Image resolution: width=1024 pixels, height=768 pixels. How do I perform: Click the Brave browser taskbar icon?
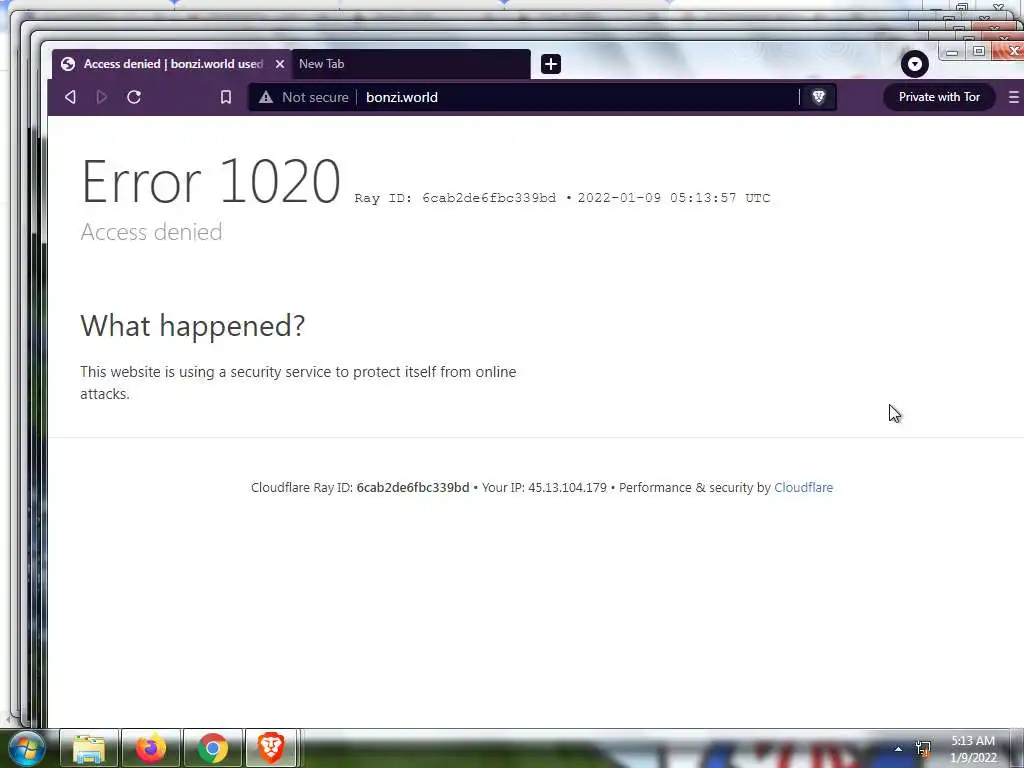[x=271, y=748]
